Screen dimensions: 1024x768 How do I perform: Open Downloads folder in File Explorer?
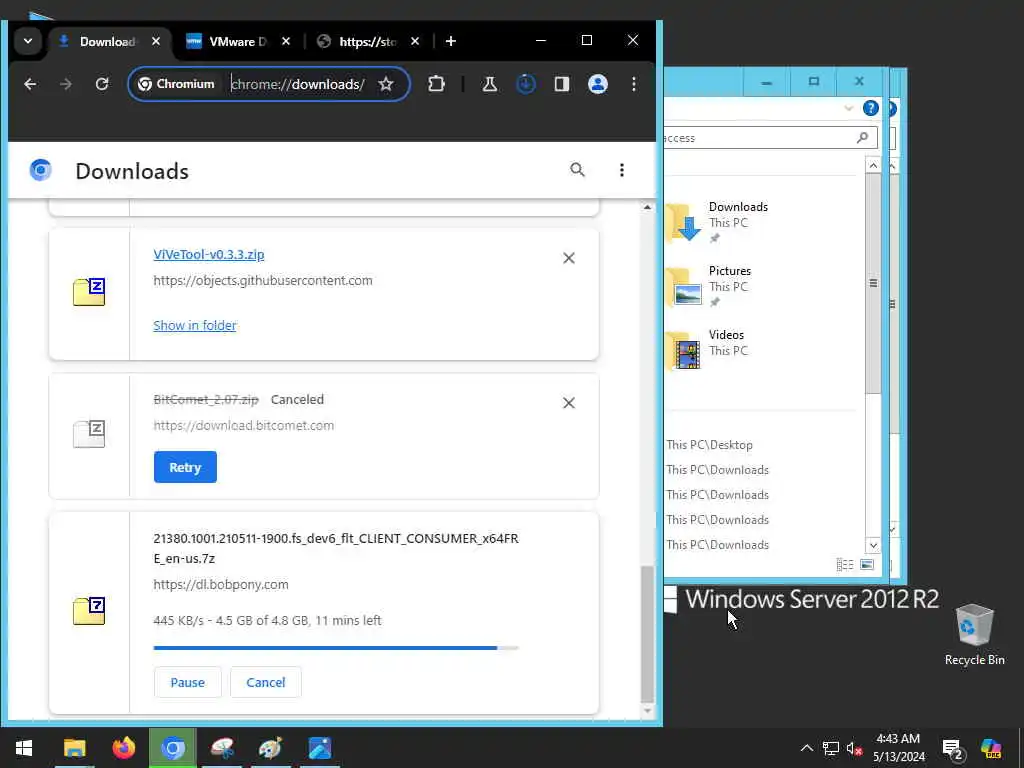(718, 222)
